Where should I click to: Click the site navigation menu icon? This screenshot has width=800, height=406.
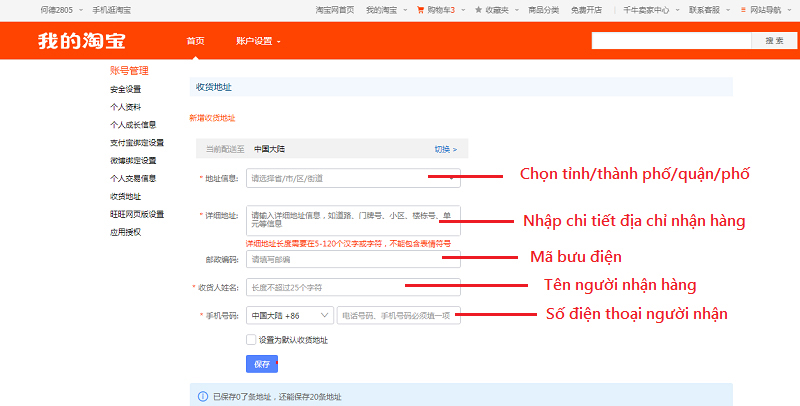coord(743,10)
